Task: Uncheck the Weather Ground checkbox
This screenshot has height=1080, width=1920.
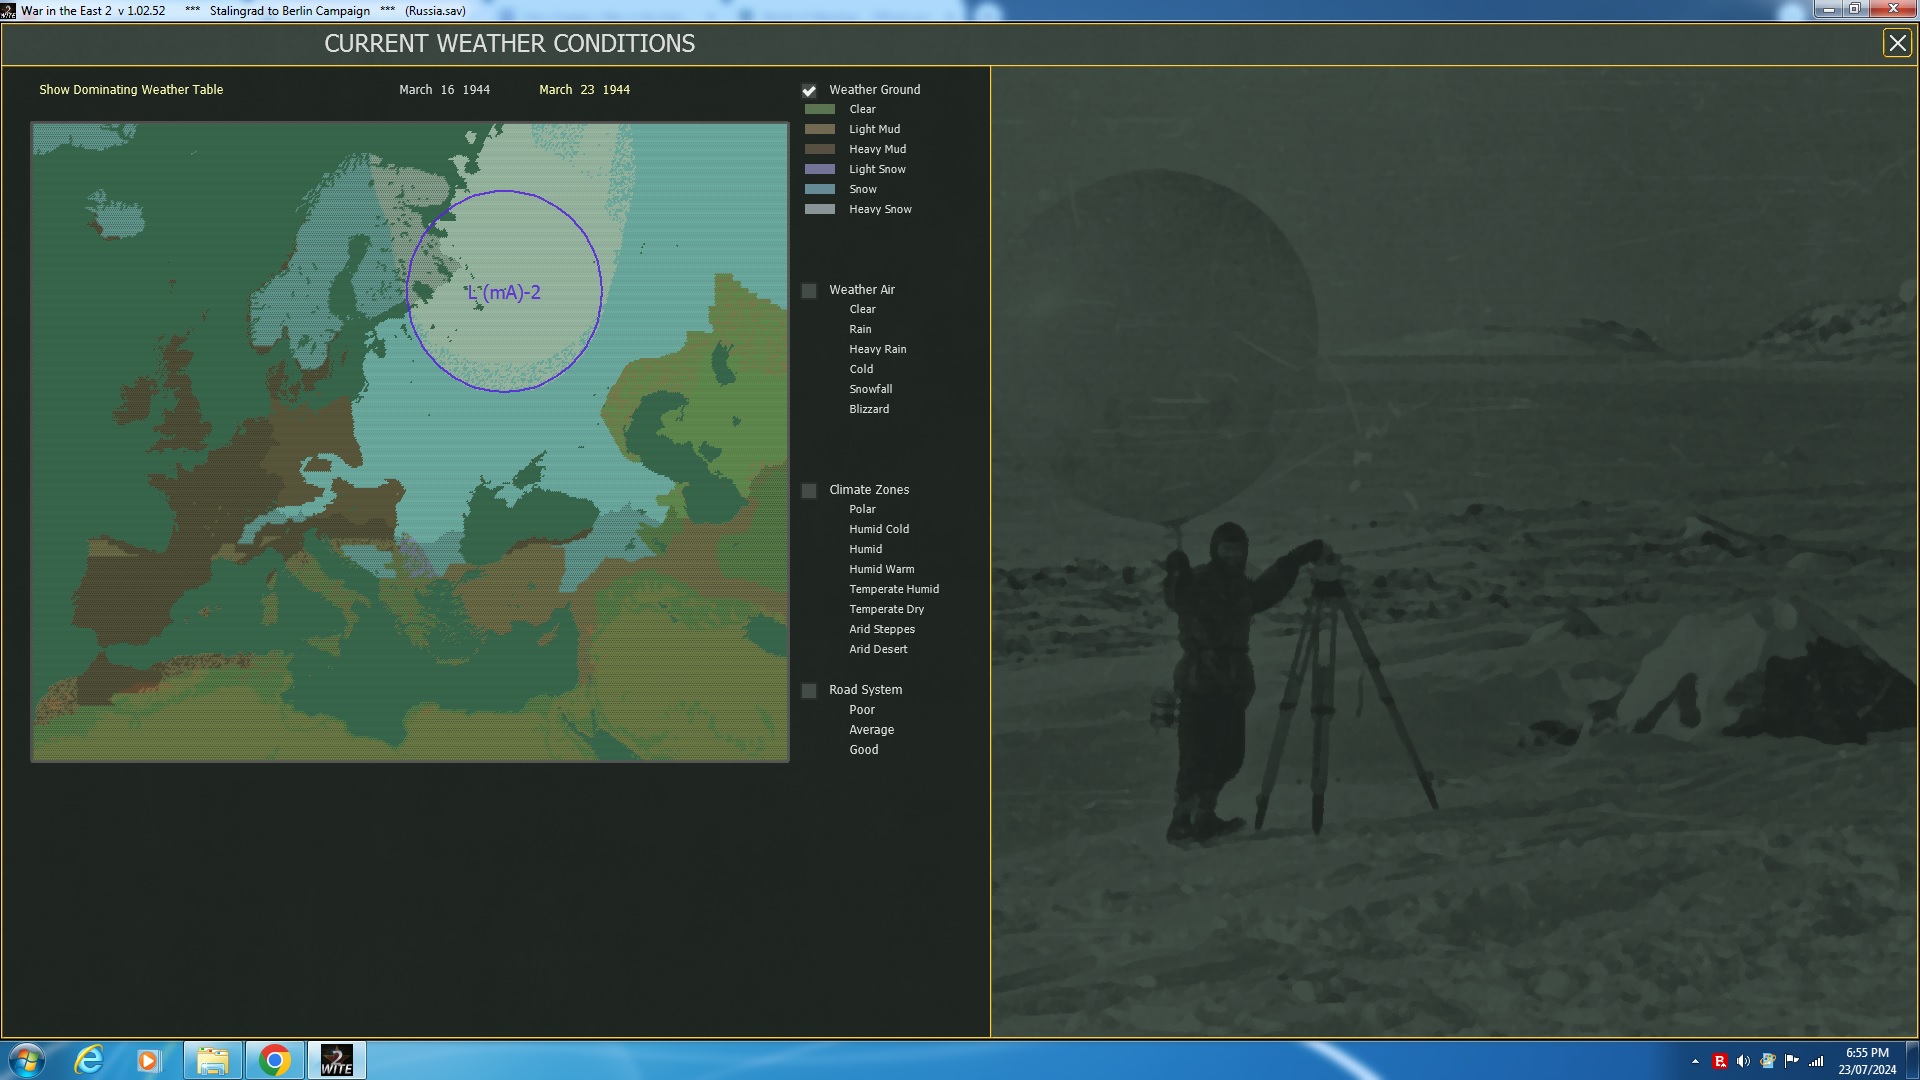Action: click(x=809, y=91)
